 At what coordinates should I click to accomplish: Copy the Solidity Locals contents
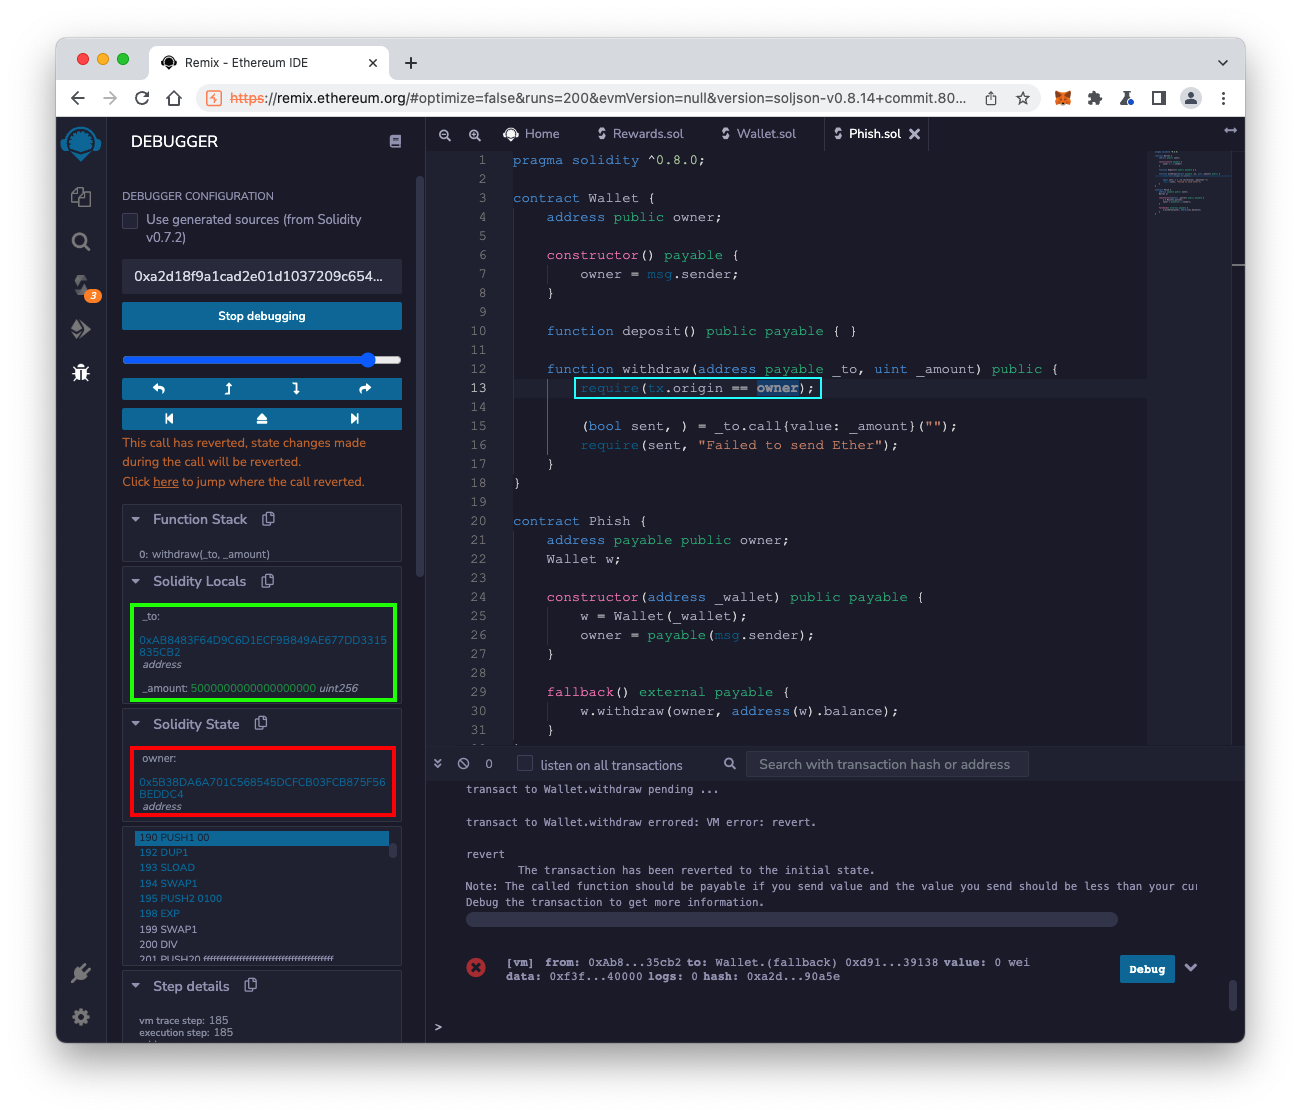[x=267, y=581]
